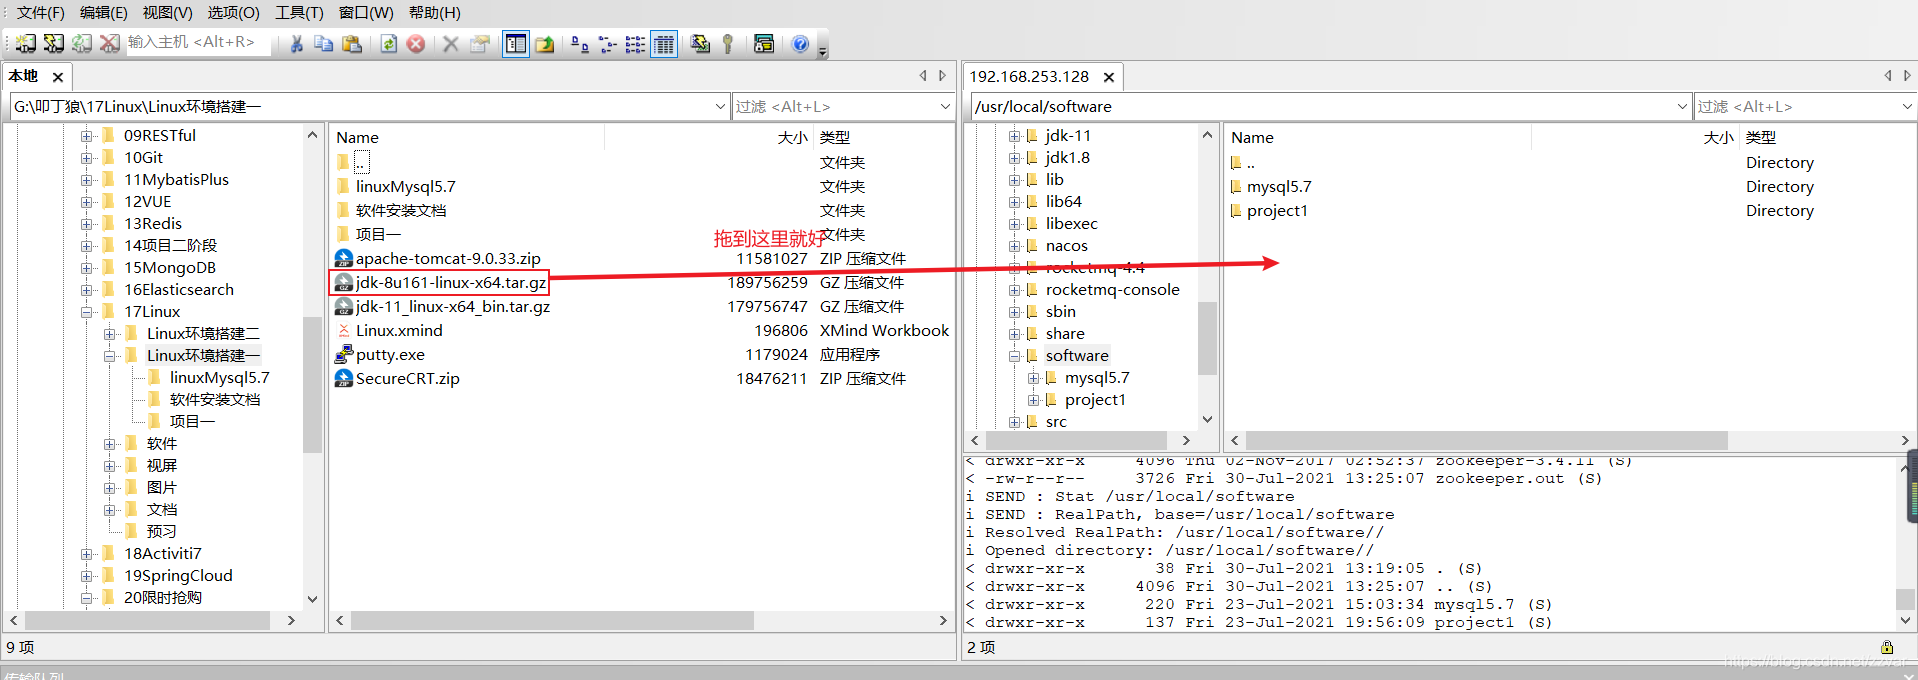Switch to small icons view
Screen dimensions: 1918x680
point(607,44)
